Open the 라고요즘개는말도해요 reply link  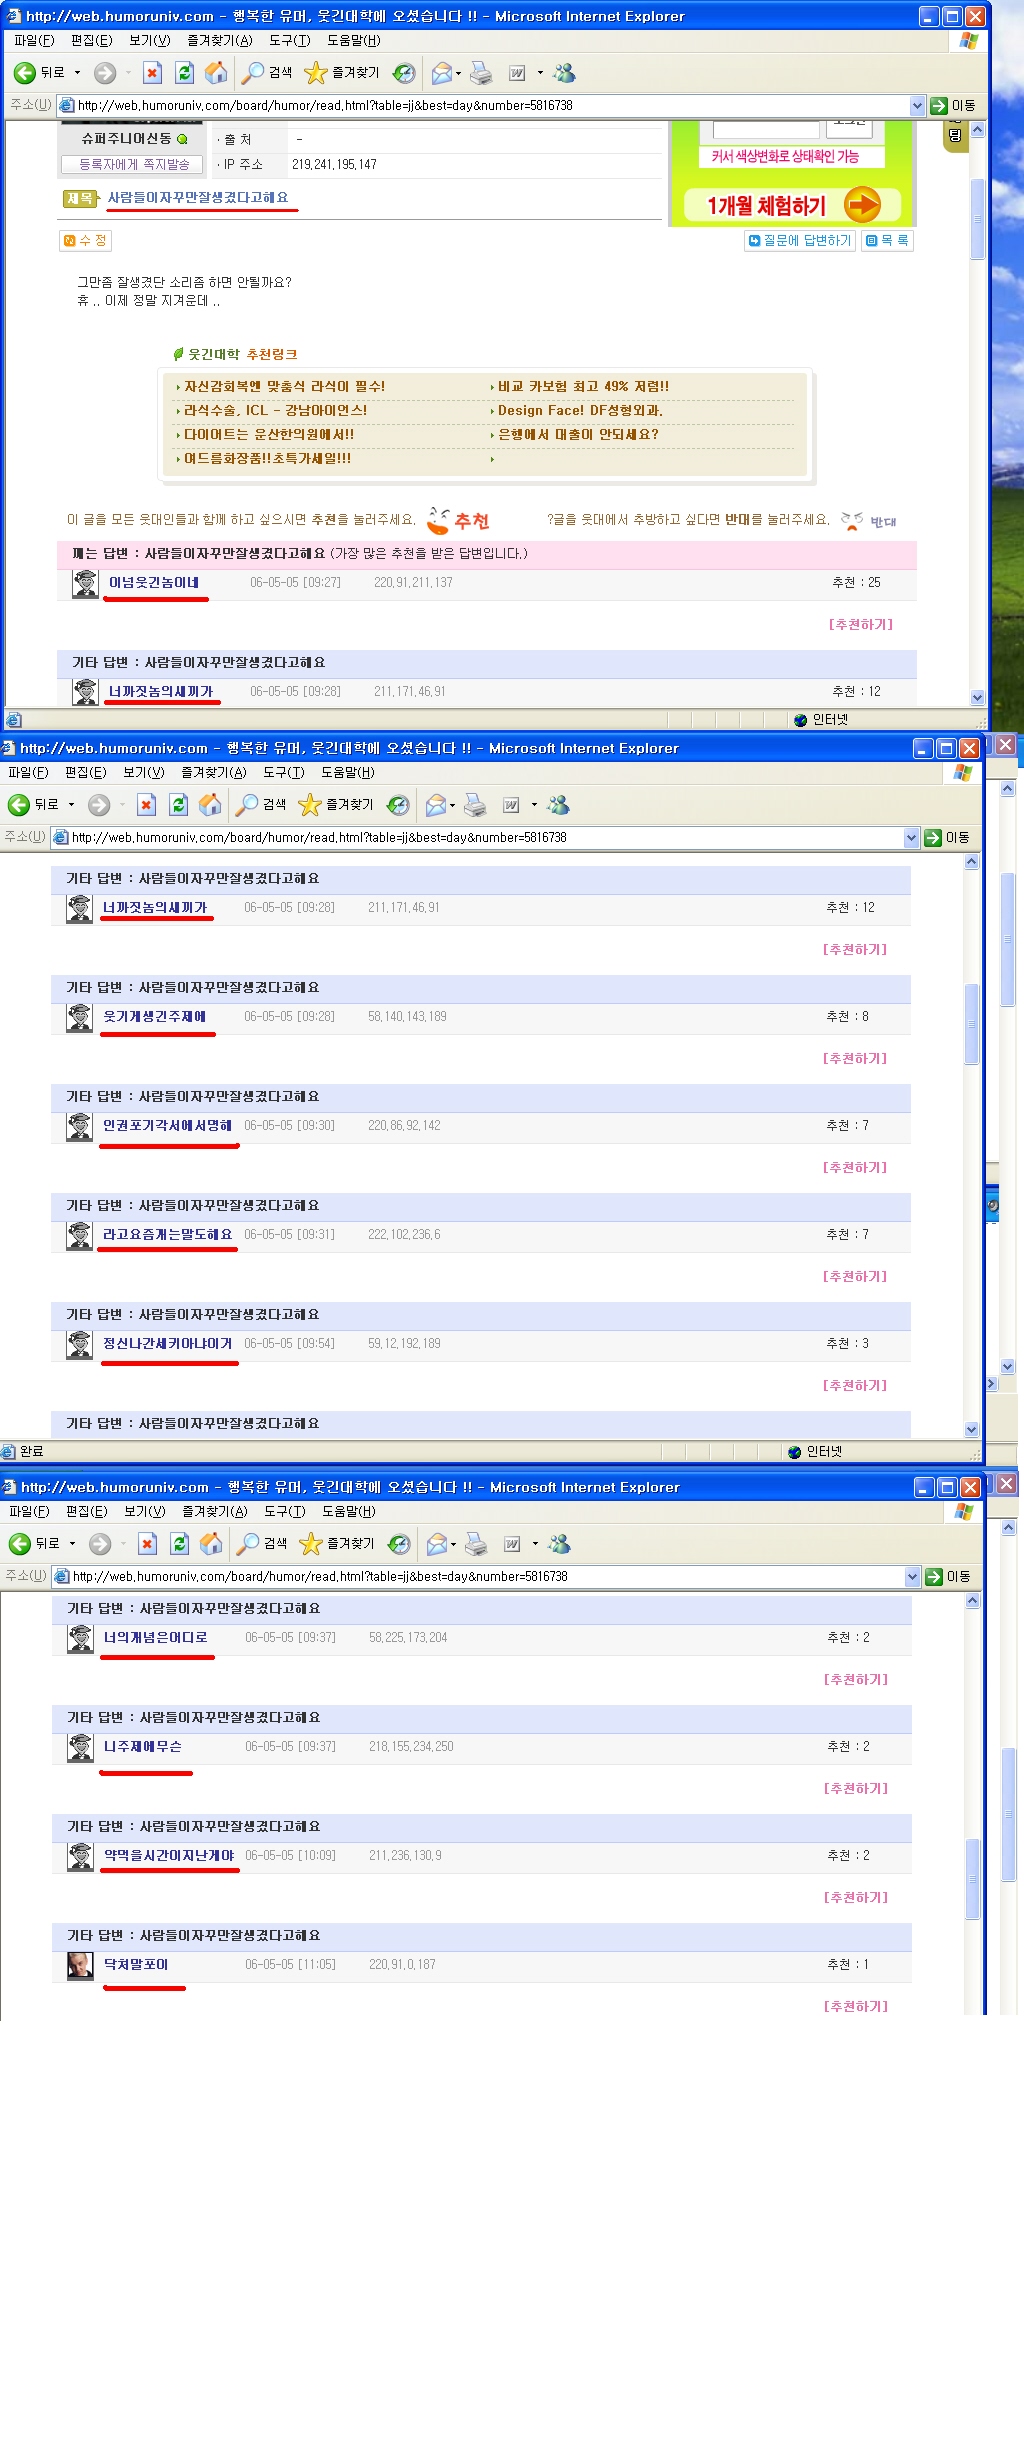click(x=167, y=1234)
